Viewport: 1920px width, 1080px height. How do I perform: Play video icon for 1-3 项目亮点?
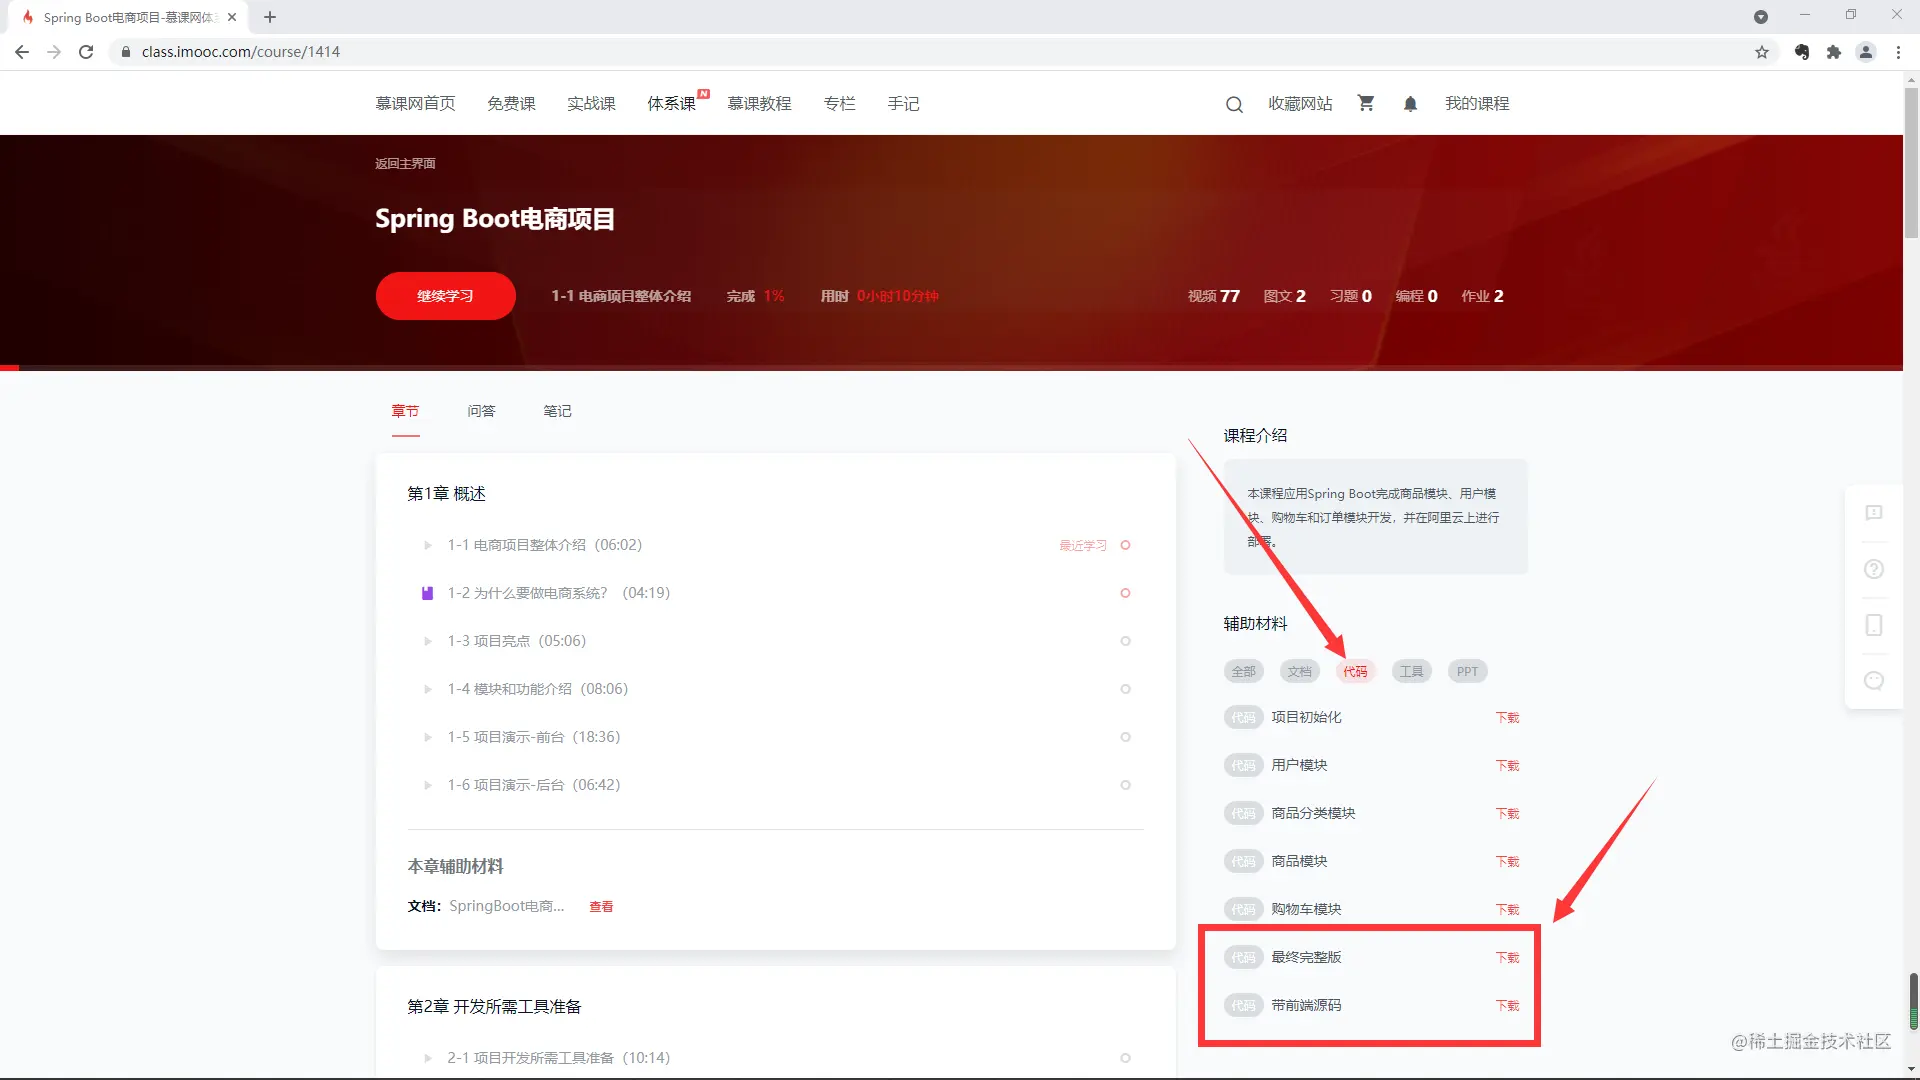pyautogui.click(x=428, y=641)
